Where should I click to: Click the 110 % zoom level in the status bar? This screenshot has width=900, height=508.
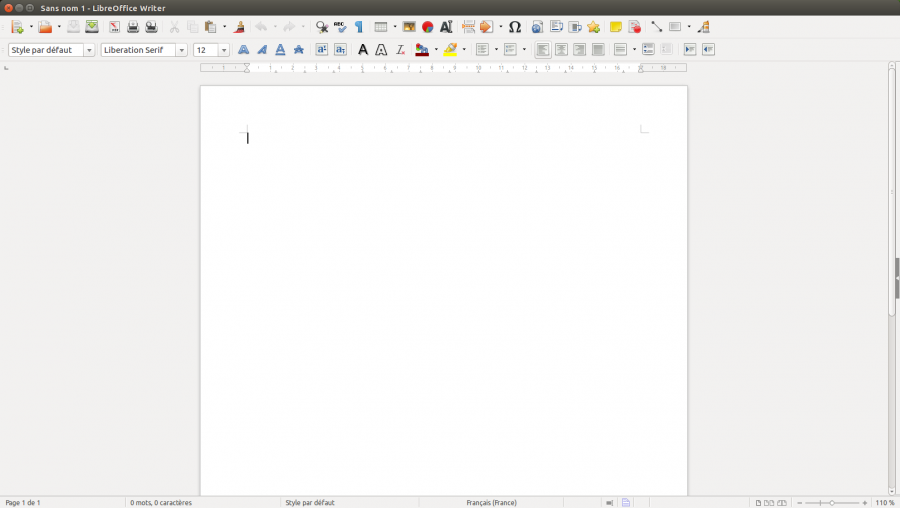click(x=885, y=502)
